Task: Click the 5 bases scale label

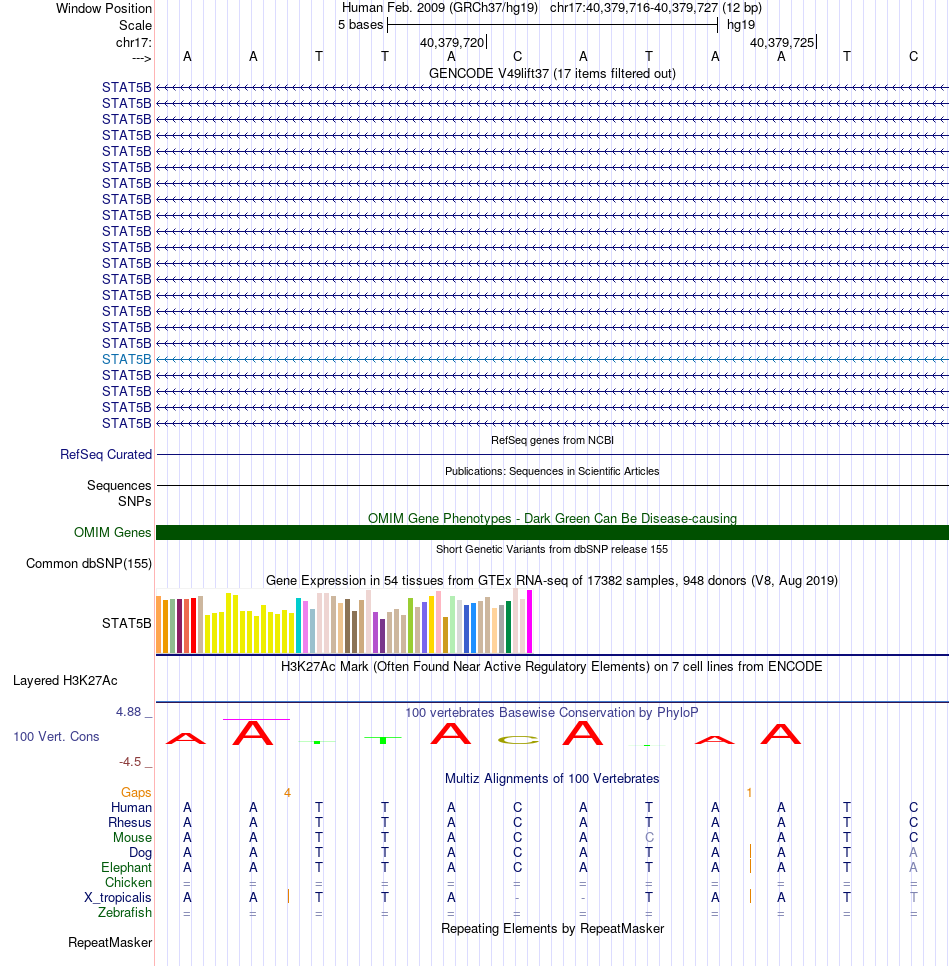Action: click(360, 25)
